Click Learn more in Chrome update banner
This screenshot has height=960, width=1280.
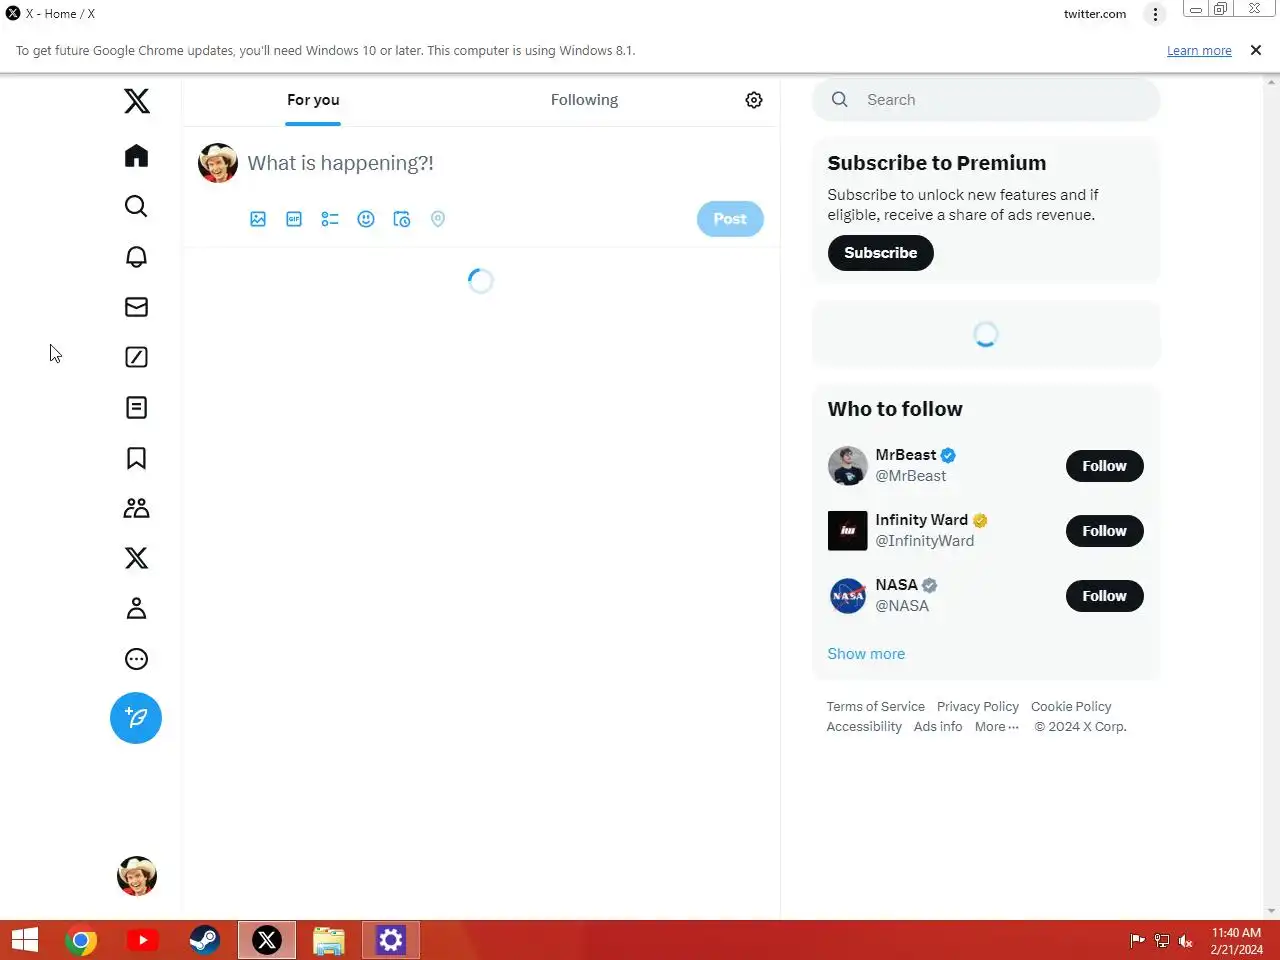[x=1199, y=51]
